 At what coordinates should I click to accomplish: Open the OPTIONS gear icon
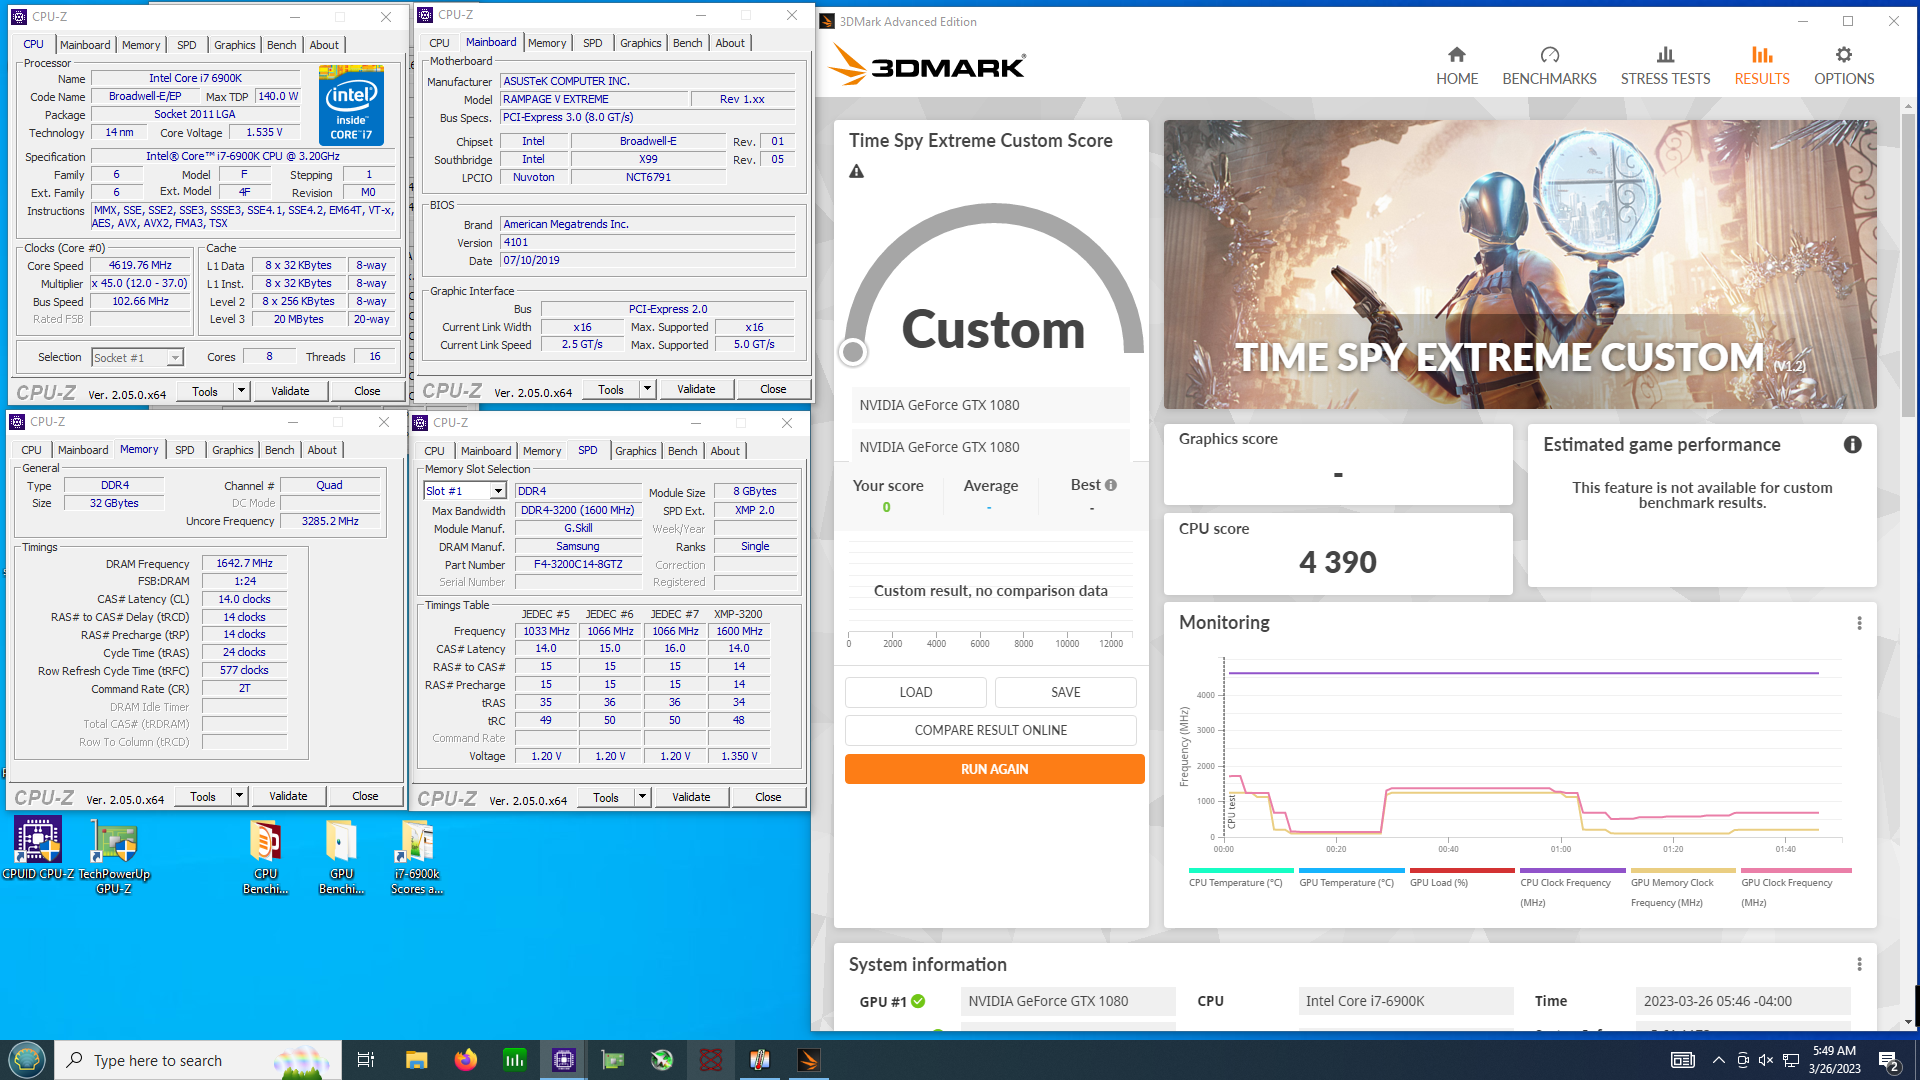1844,55
